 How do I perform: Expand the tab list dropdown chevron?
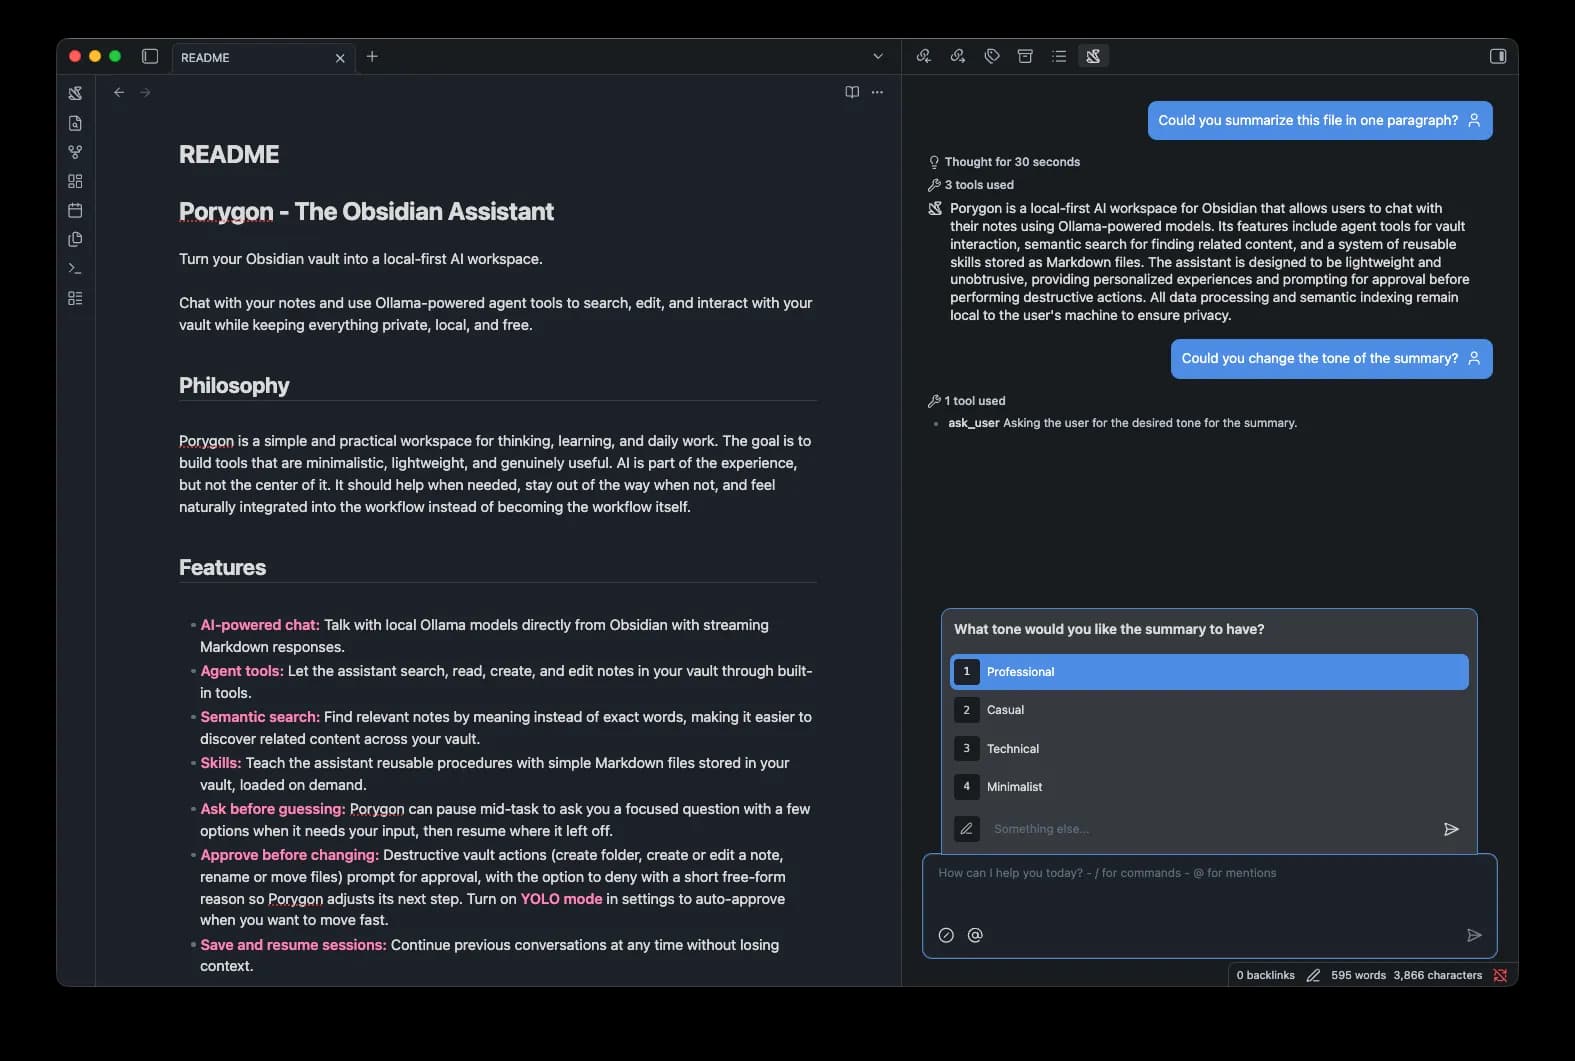click(878, 56)
